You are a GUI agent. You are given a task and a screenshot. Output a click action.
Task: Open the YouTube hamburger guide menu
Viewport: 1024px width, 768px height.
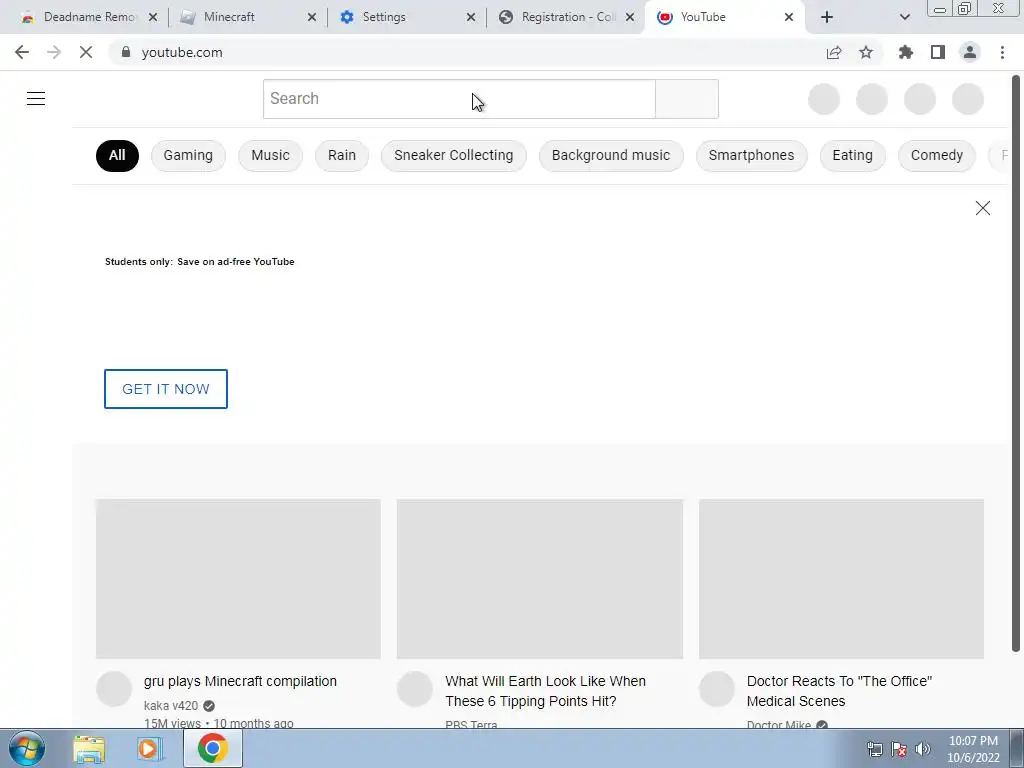pos(36,99)
